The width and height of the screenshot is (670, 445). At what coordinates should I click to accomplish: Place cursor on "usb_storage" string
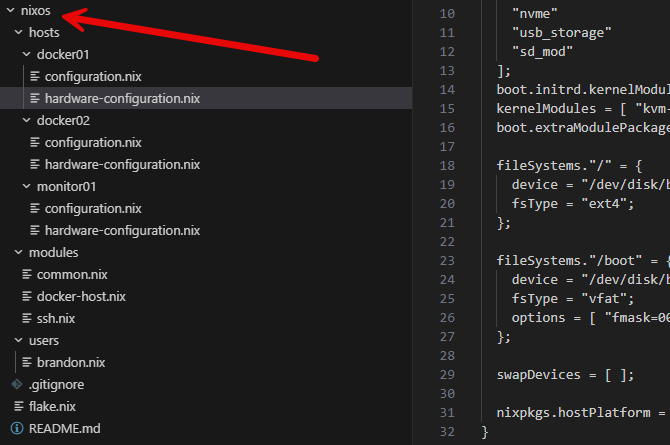pyautogui.click(x=561, y=33)
